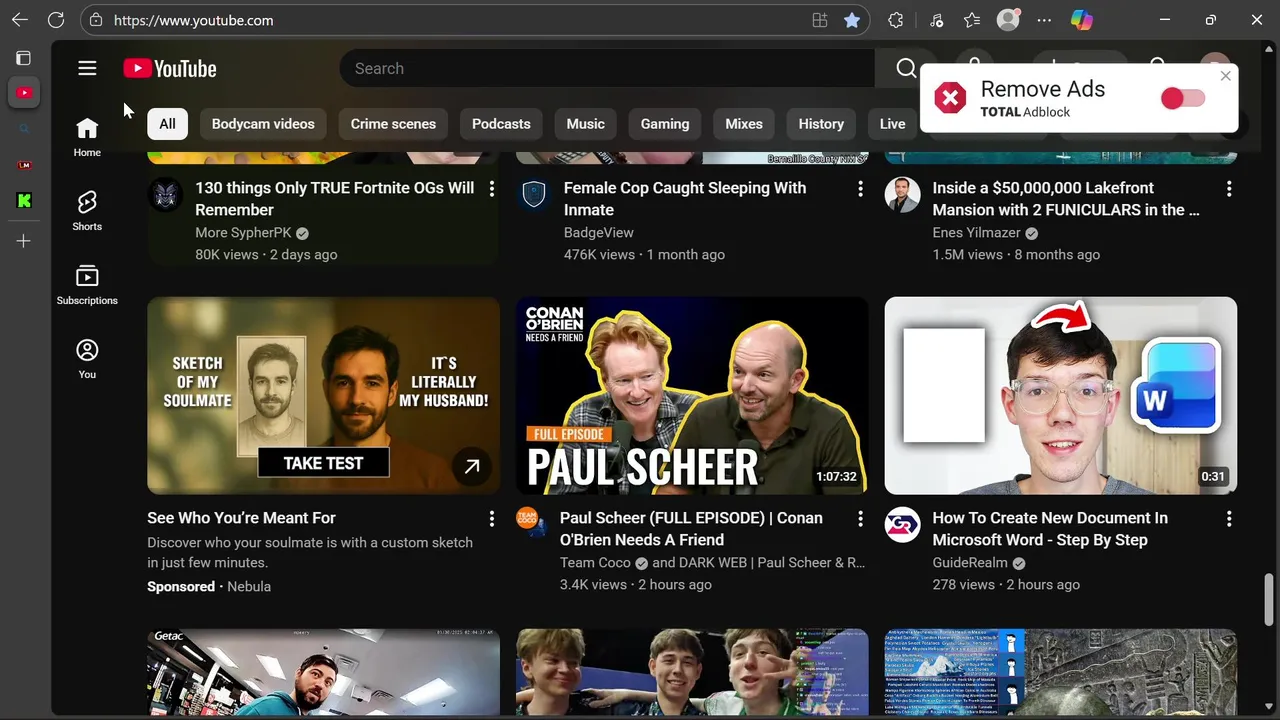
Task: Click the YouTube search magnifier button
Action: [906, 68]
